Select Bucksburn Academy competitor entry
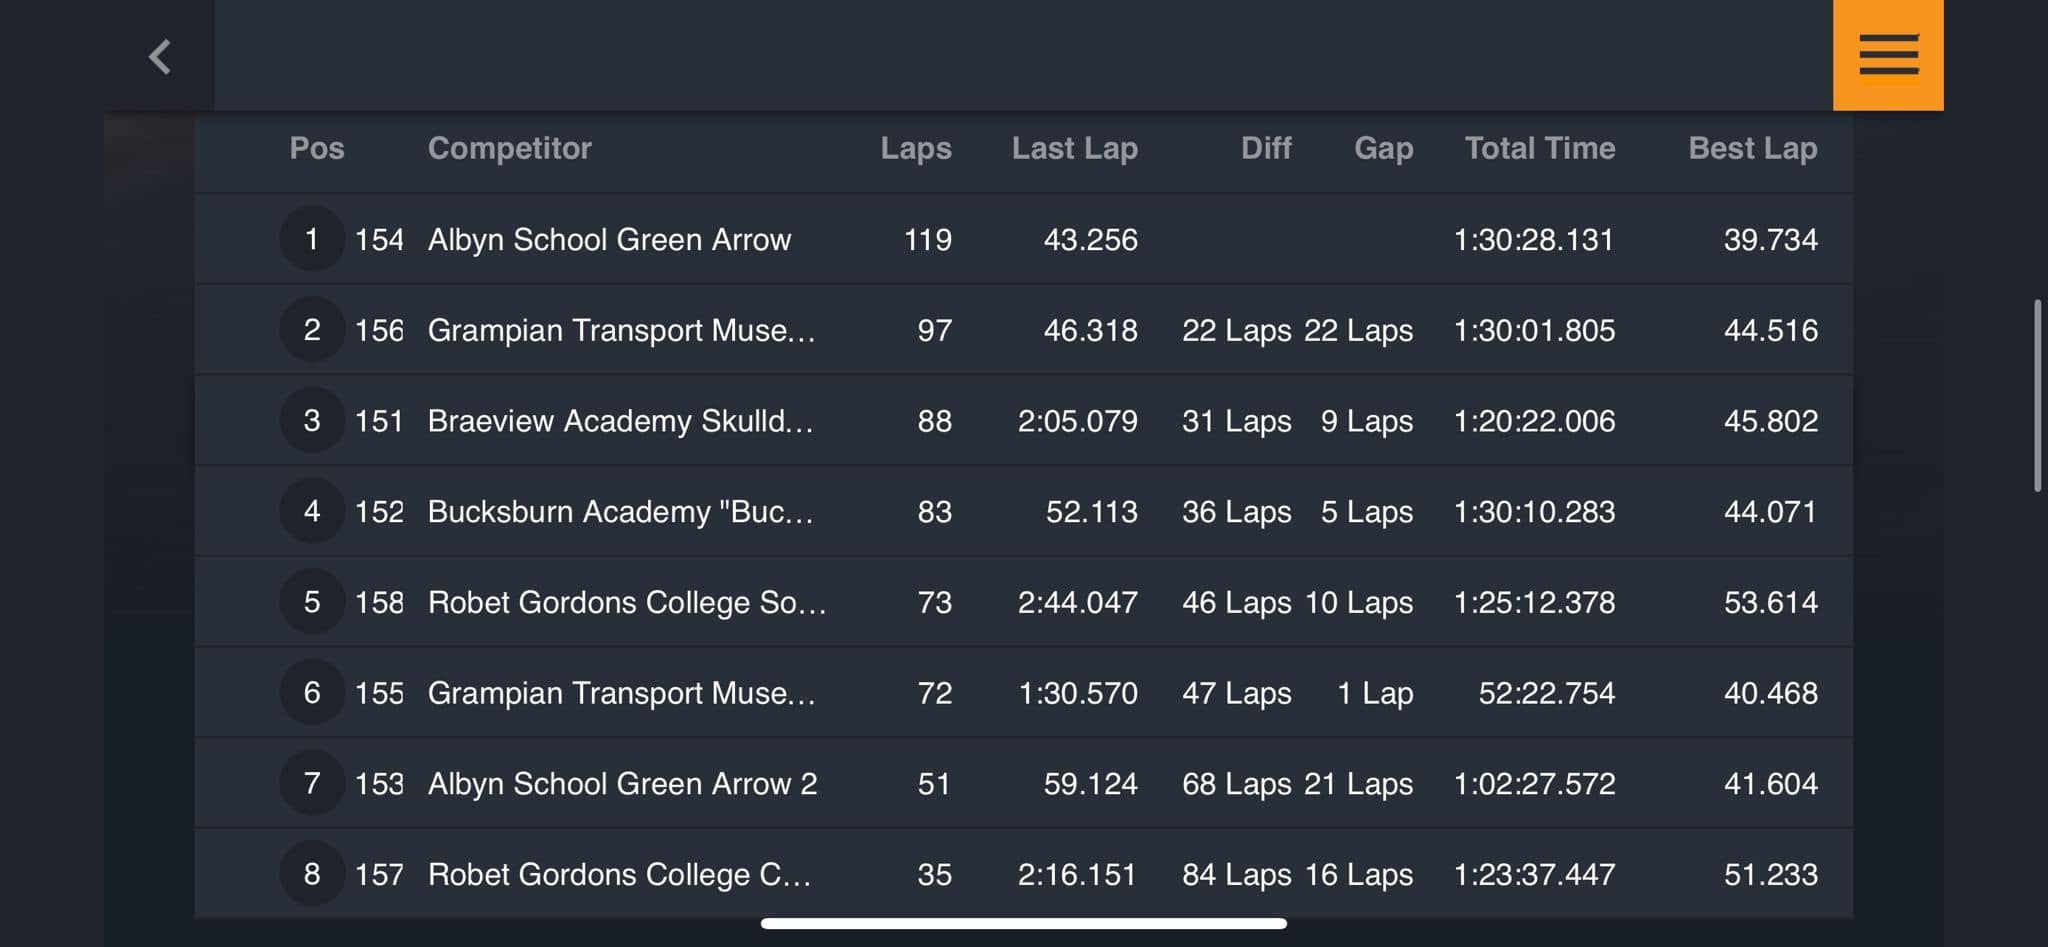This screenshot has height=947, width=2048. tap(620, 512)
